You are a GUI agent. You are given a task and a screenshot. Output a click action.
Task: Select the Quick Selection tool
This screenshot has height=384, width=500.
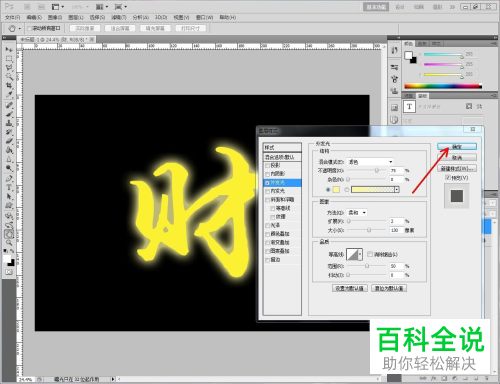pyautogui.click(x=9, y=77)
